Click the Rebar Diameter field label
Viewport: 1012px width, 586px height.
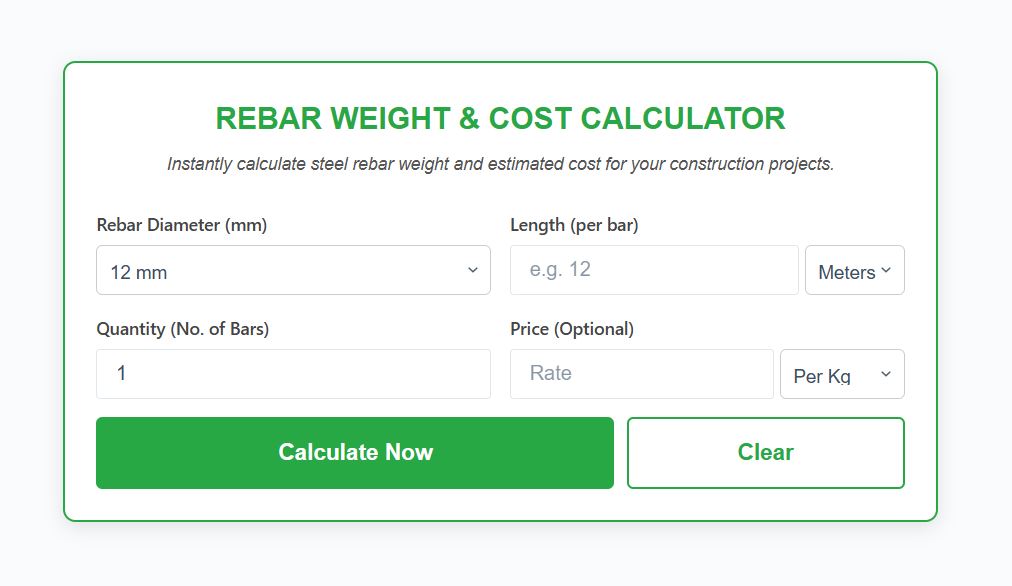[x=181, y=225]
